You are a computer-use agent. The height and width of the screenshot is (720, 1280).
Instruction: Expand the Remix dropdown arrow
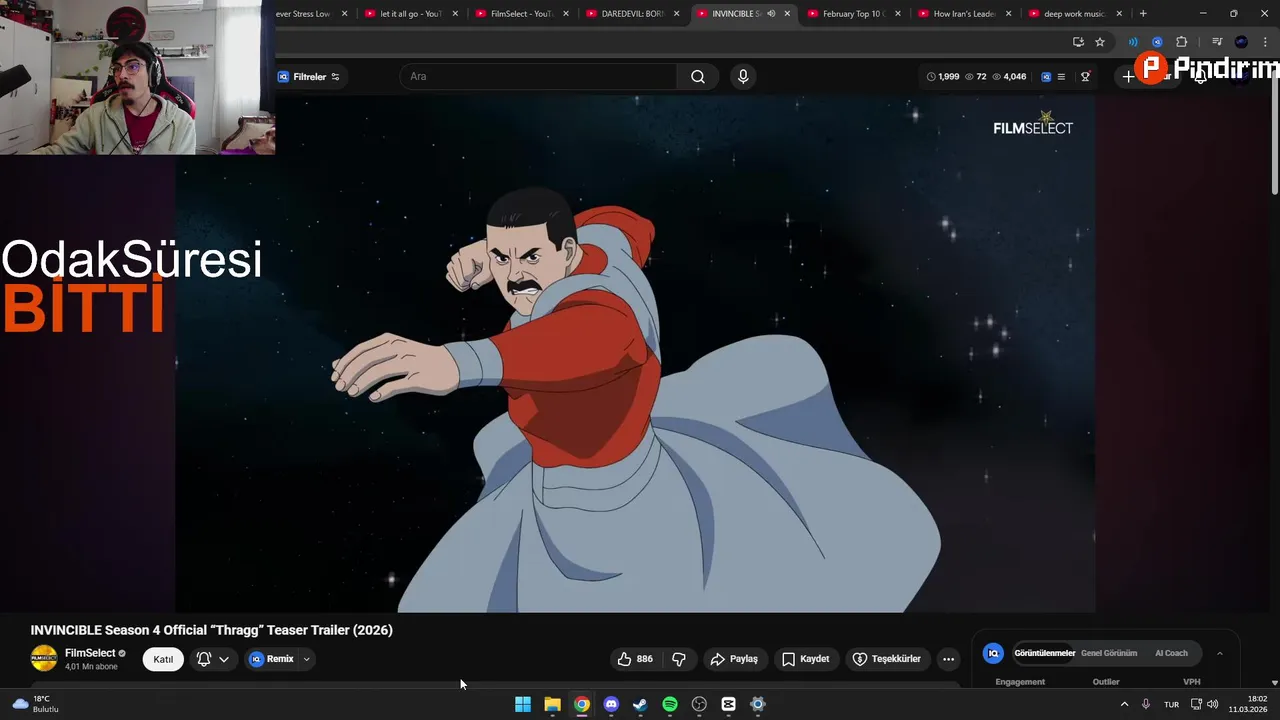pyautogui.click(x=307, y=659)
